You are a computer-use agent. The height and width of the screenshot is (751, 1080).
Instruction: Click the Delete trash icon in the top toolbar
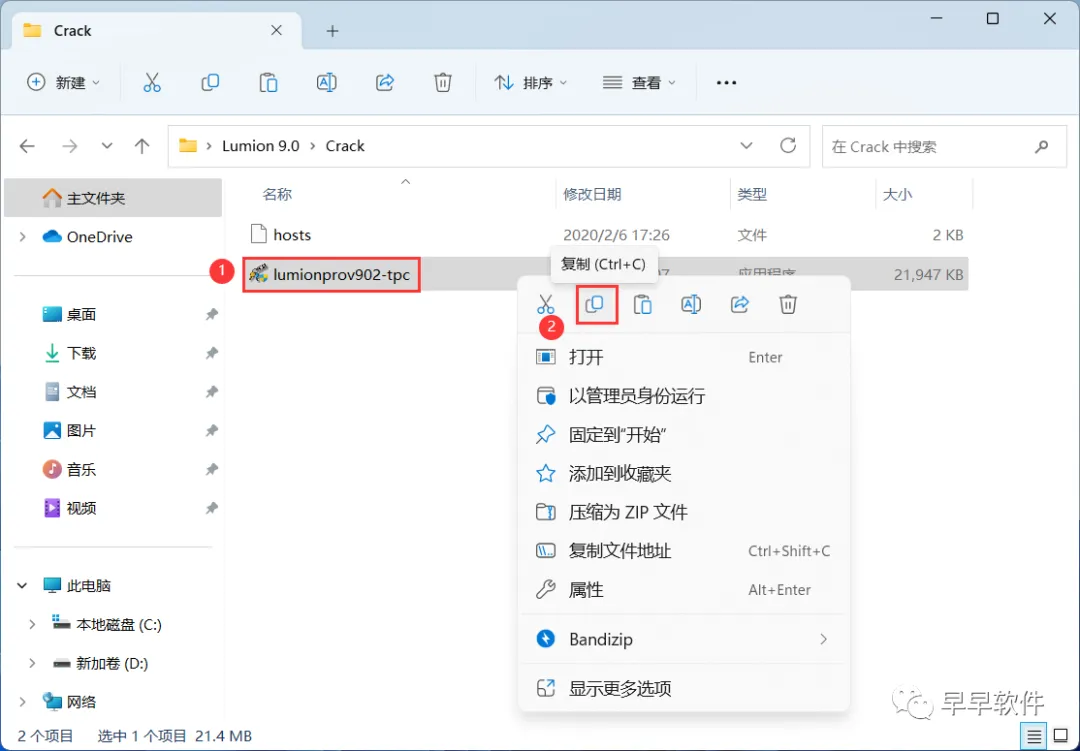click(x=443, y=83)
